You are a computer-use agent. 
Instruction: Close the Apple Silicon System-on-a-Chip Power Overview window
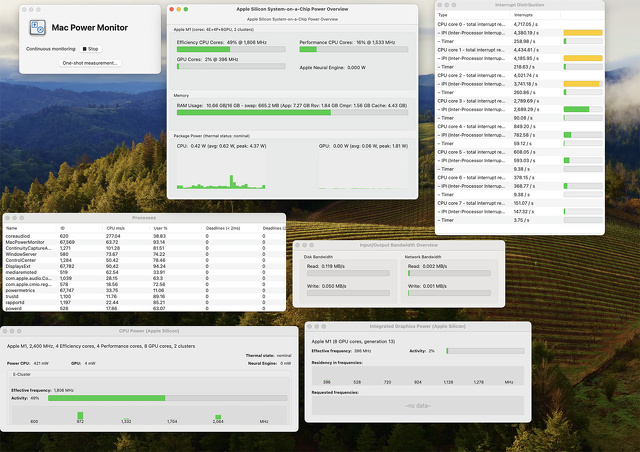click(x=172, y=9)
